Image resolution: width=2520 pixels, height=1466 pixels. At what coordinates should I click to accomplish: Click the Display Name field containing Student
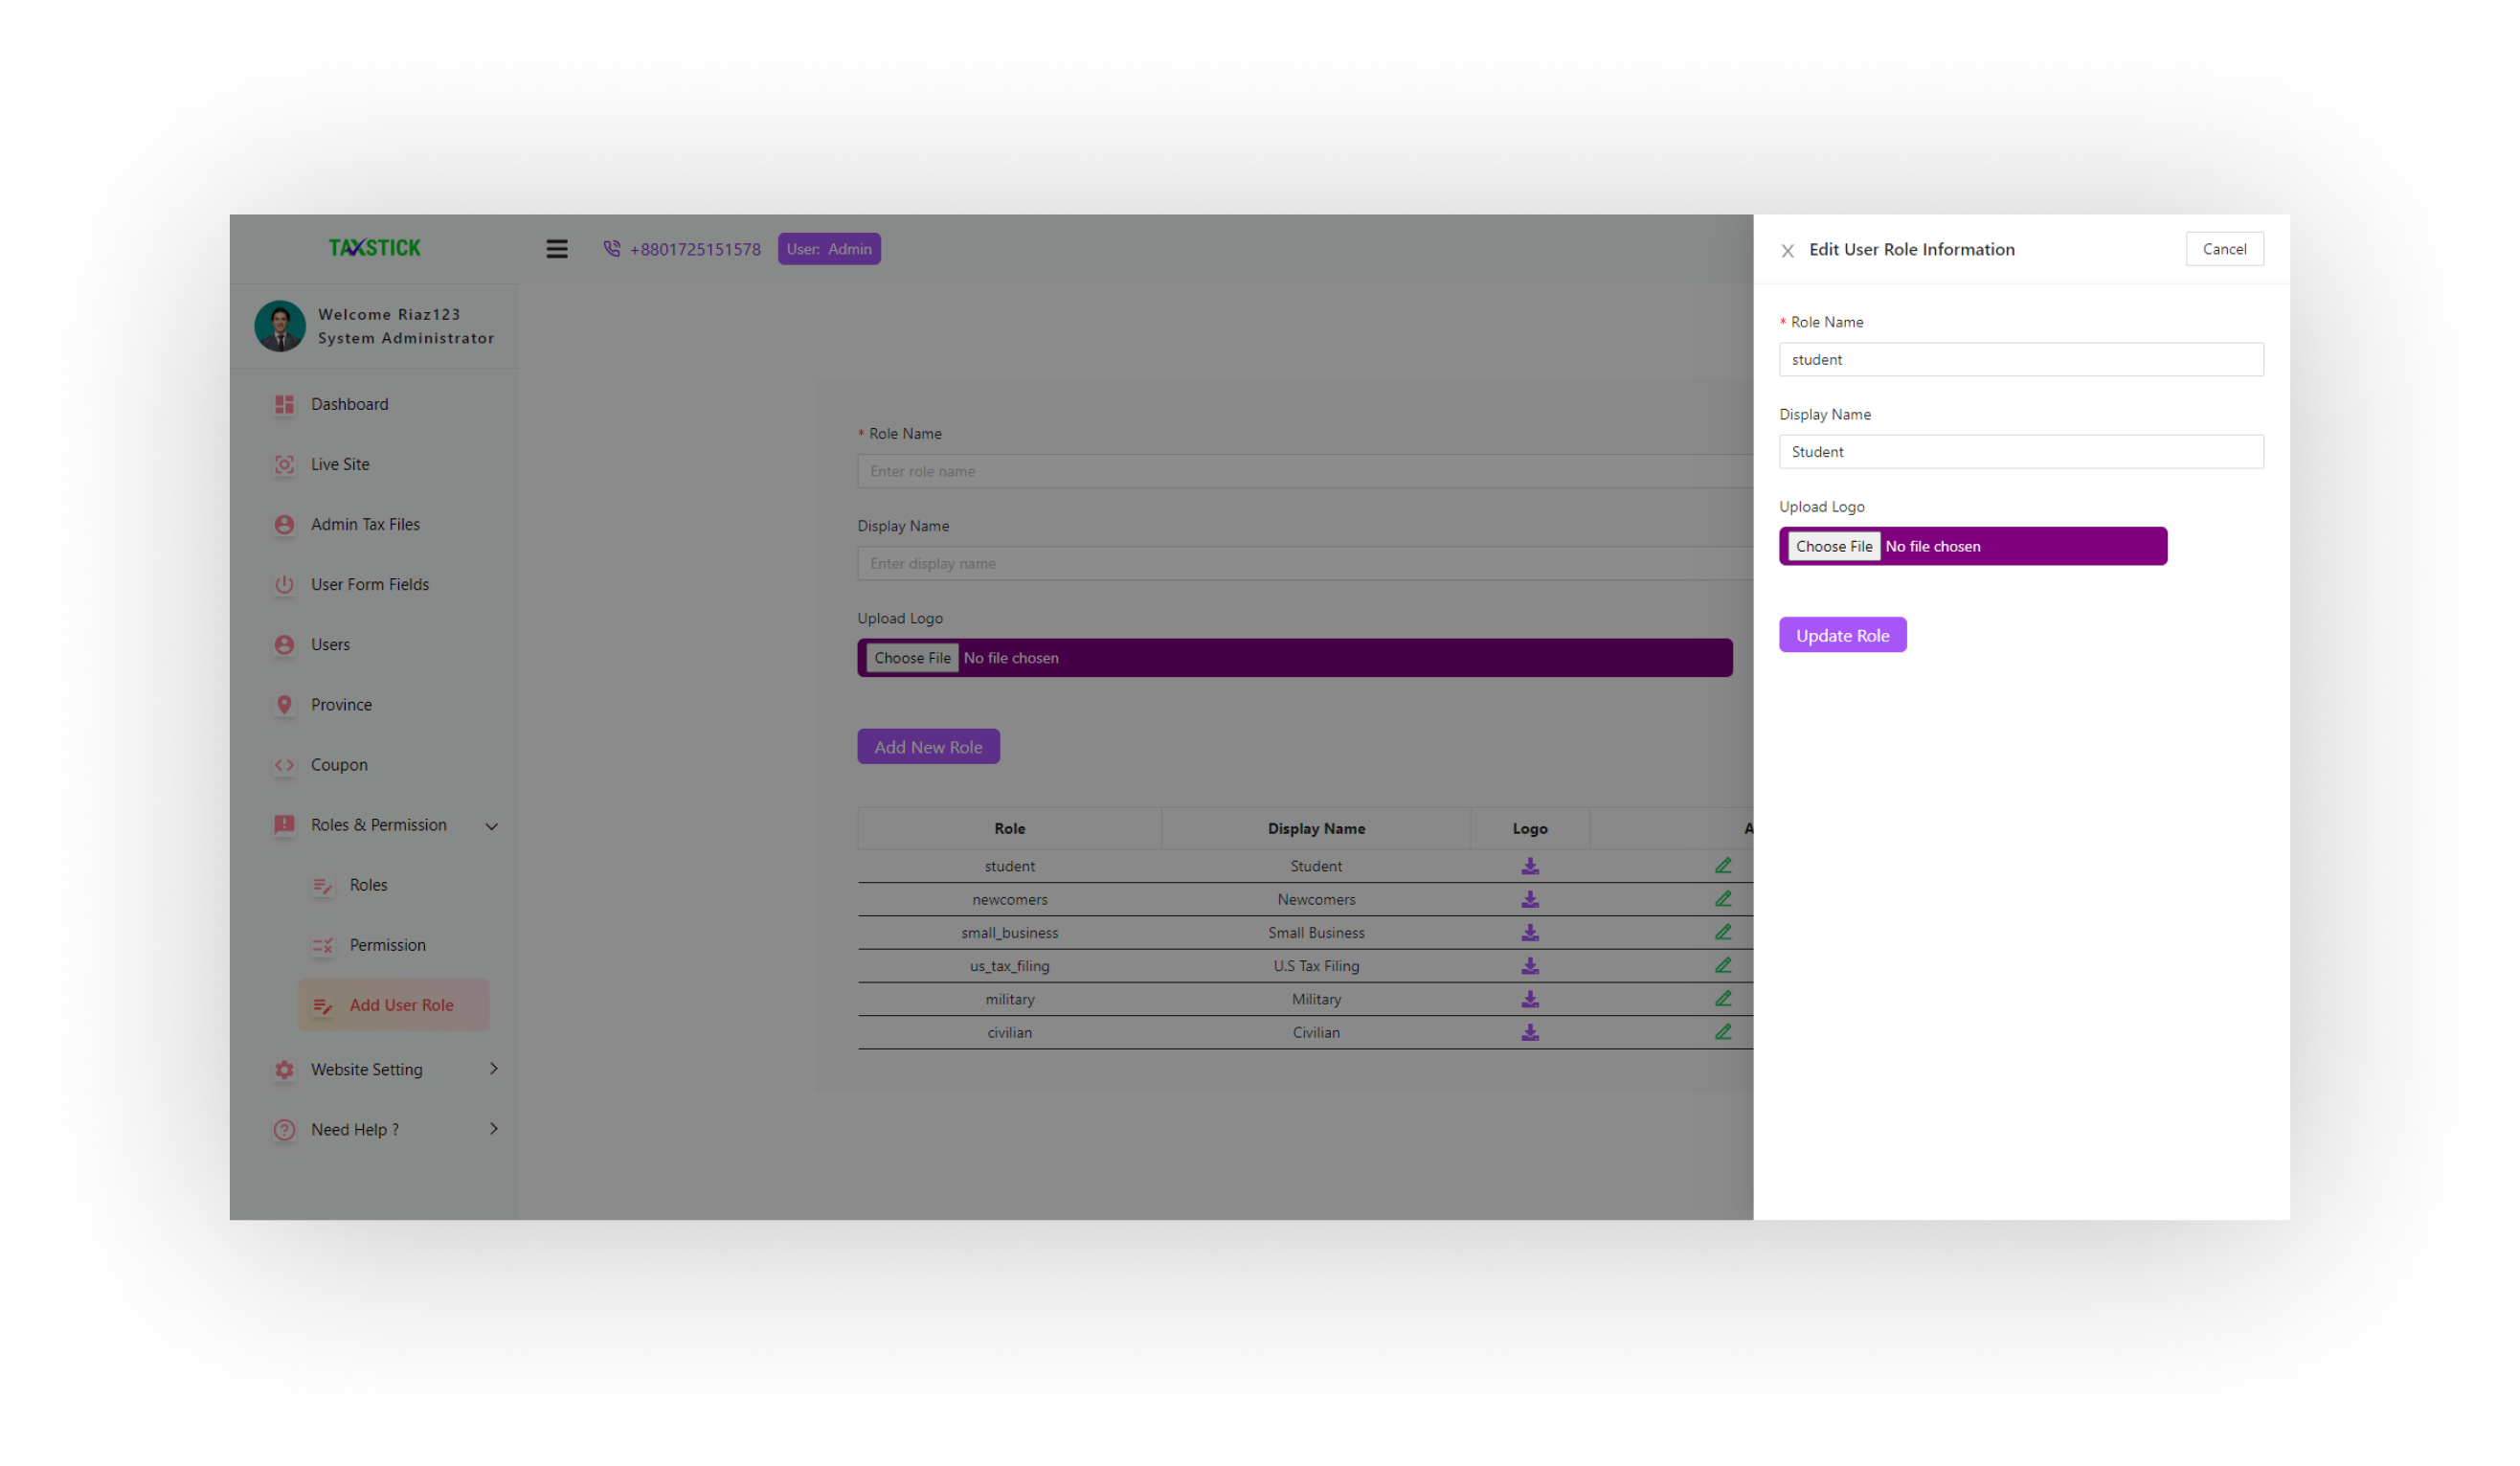pyautogui.click(x=2020, y=452)
